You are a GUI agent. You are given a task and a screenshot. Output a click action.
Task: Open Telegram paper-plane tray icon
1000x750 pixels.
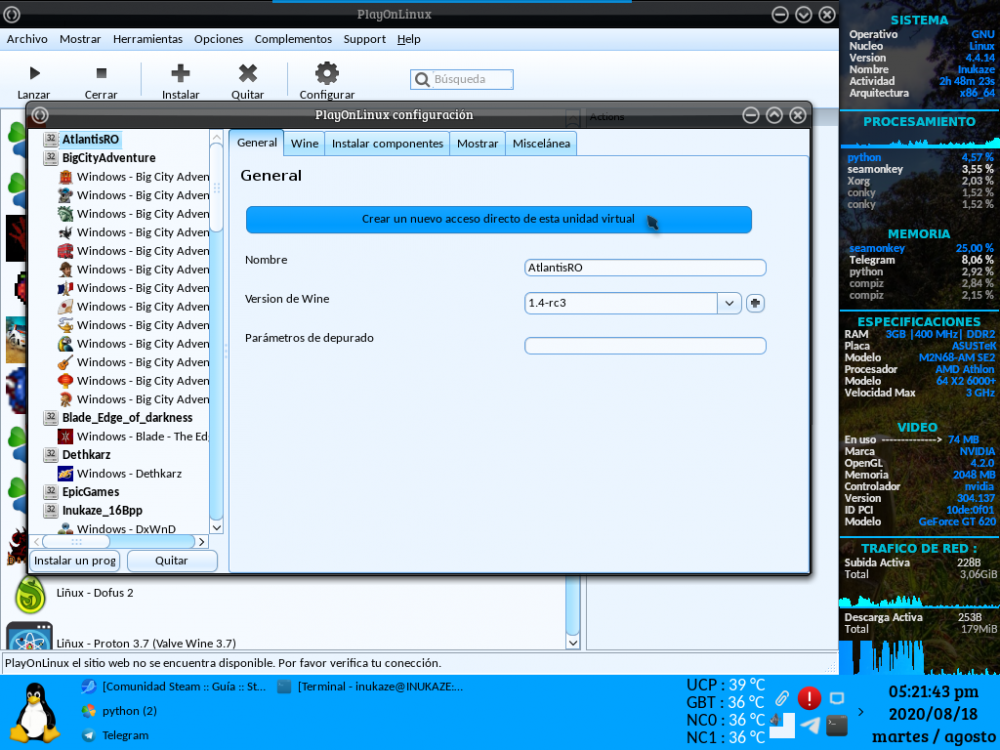810,726
